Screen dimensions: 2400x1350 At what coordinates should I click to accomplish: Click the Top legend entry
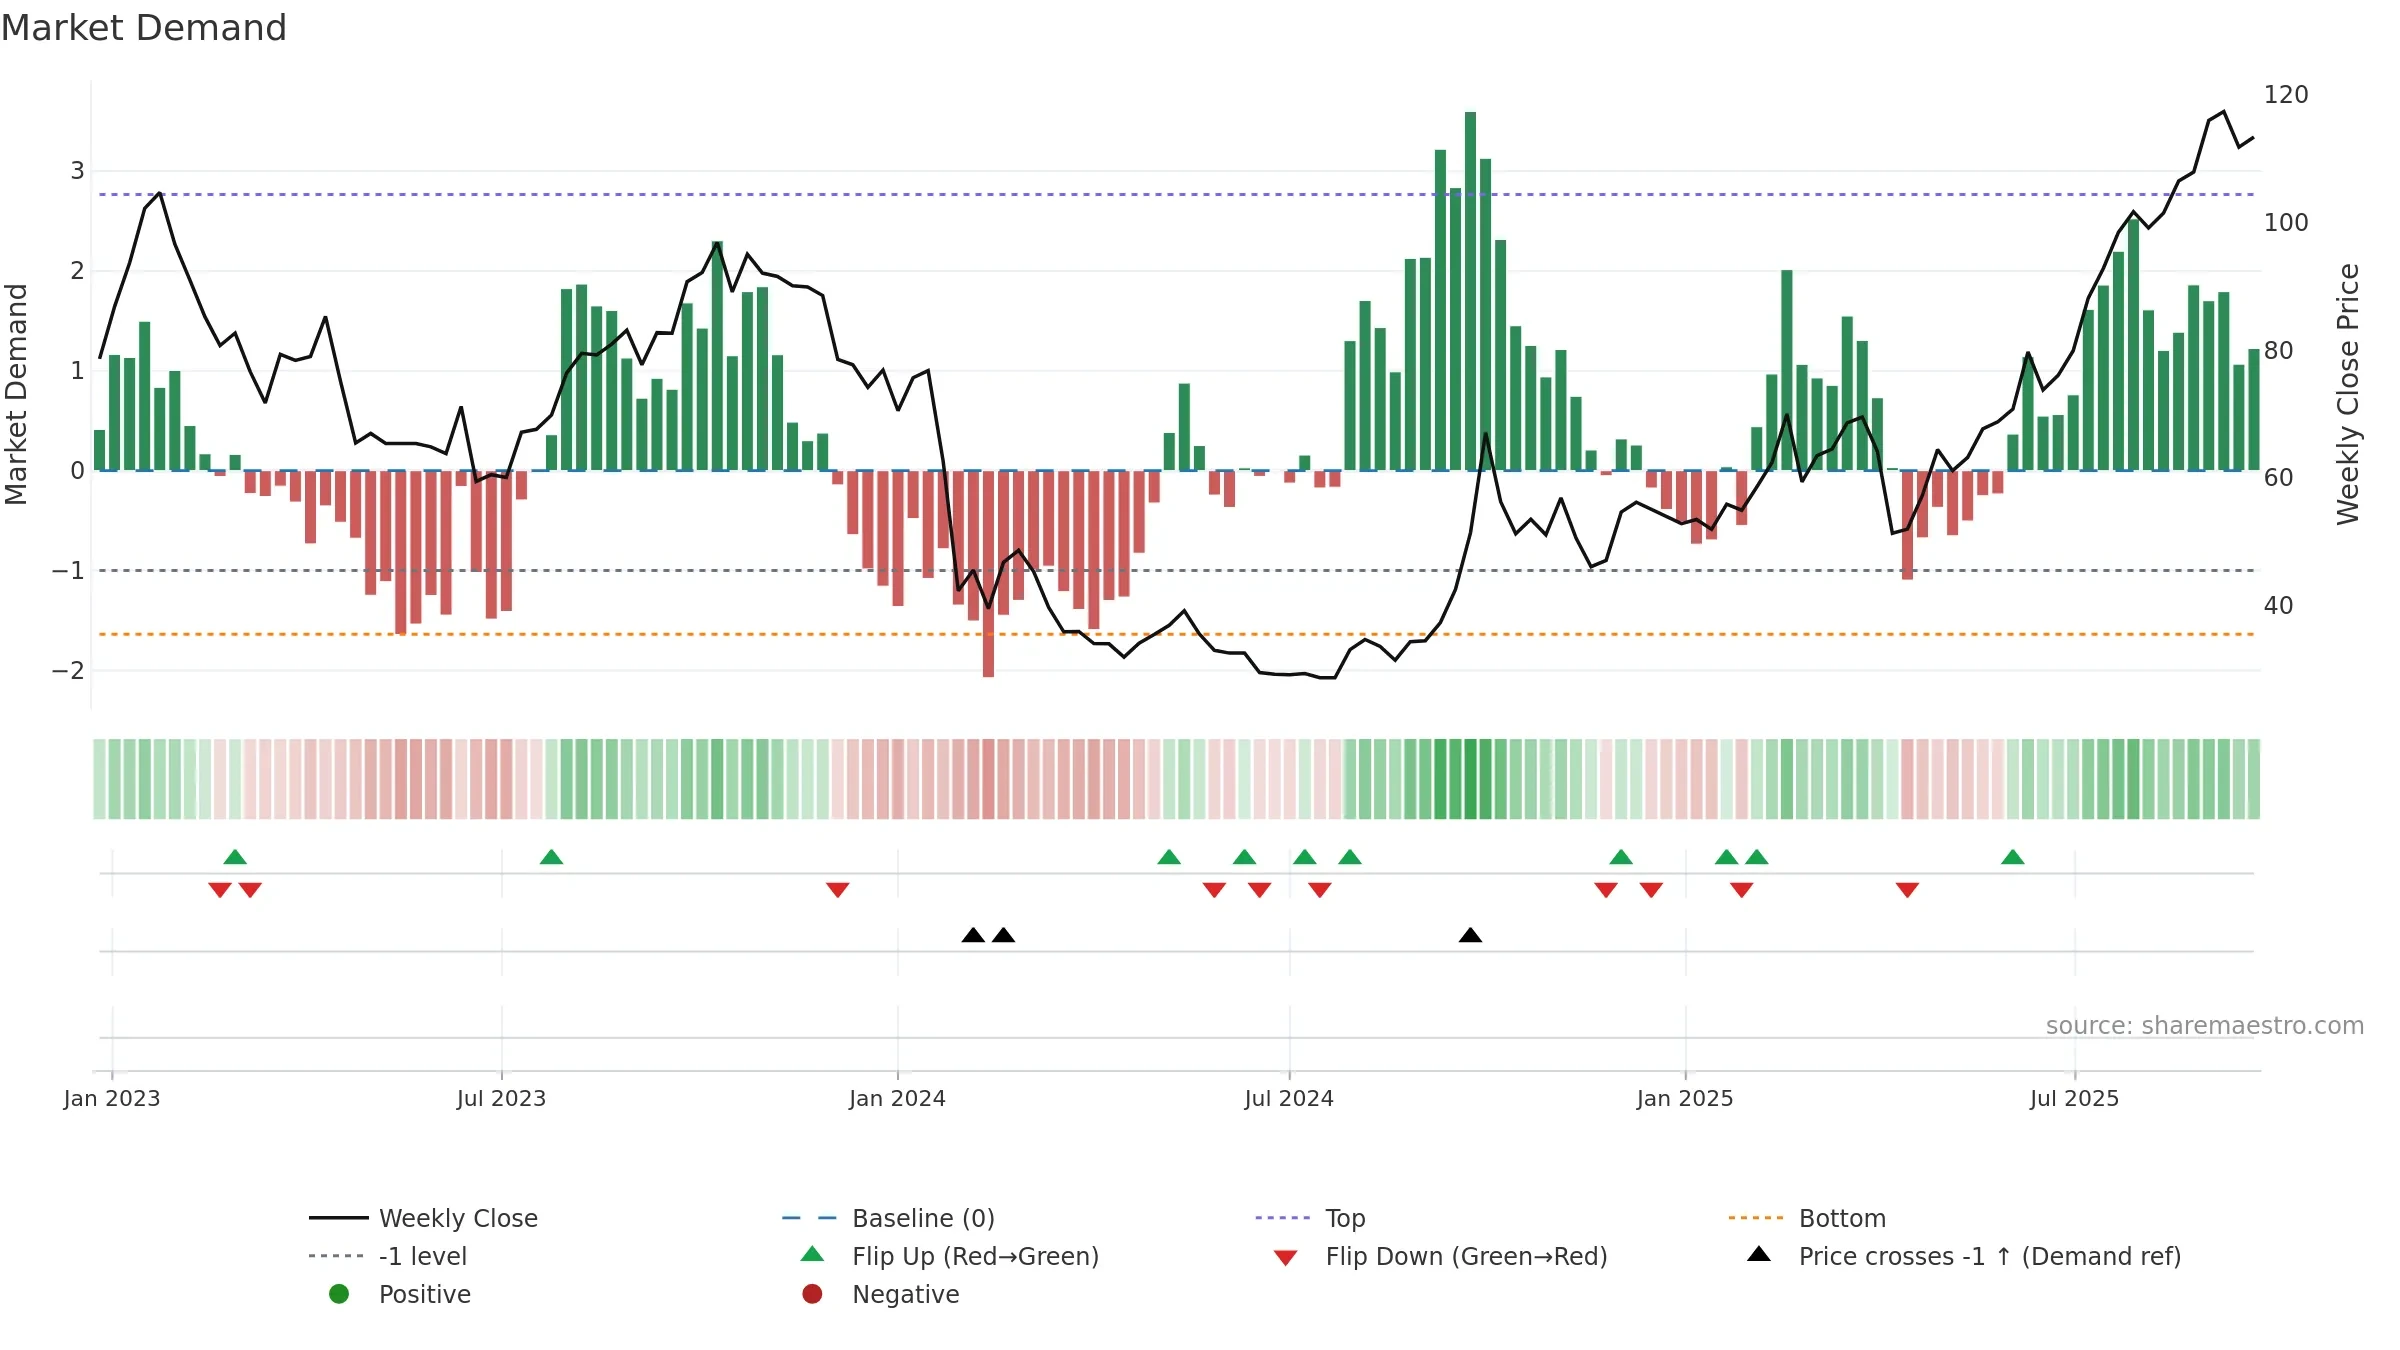[x=1310, y=1218]
